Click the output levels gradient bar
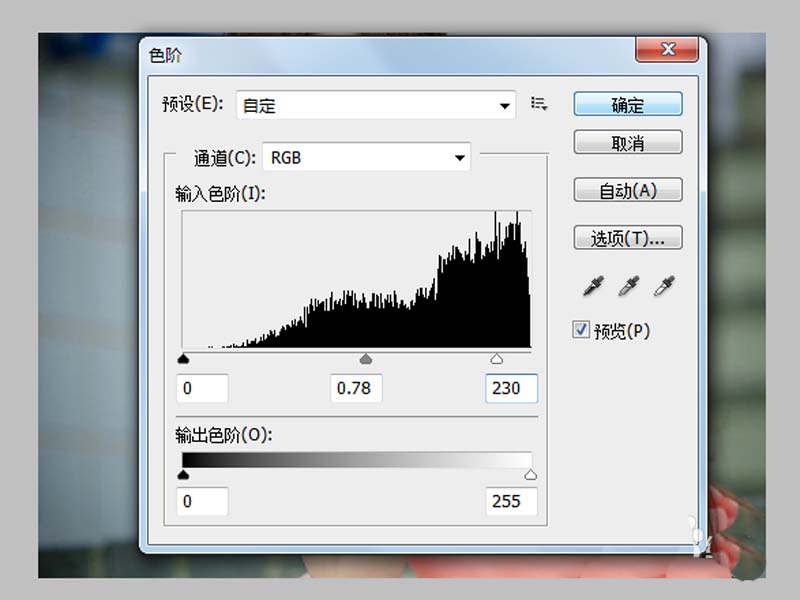Image resolution: width=800 pixels, height=600 pixels. coord(357,461)
